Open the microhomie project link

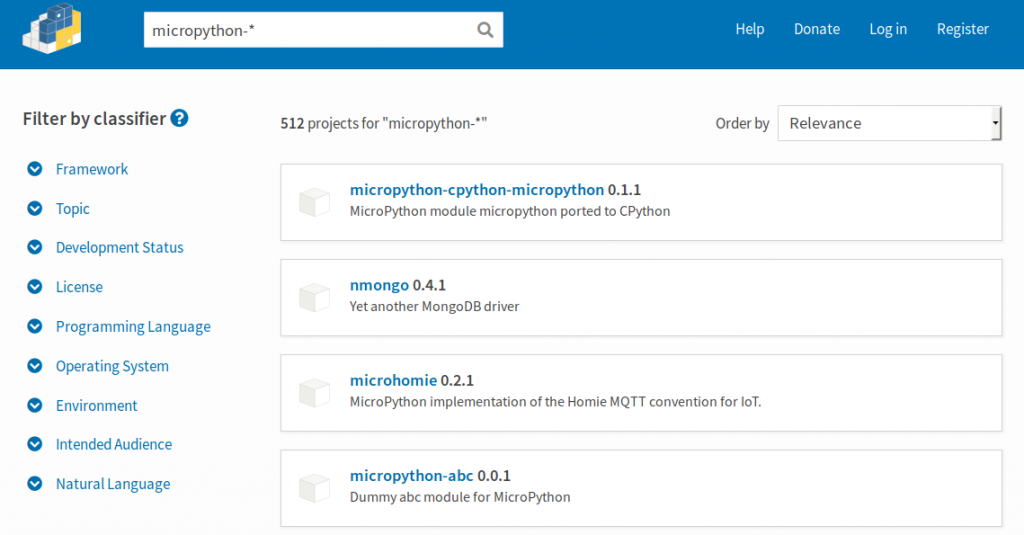(393, 380)
